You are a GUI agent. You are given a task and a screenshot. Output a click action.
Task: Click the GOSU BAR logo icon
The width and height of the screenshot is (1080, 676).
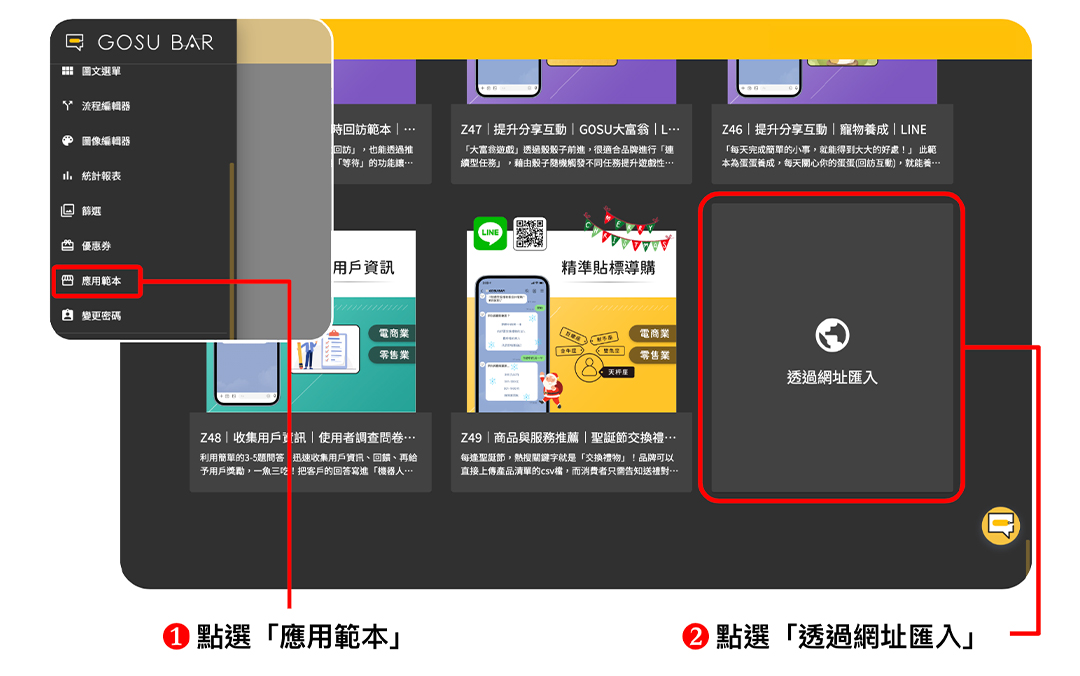coord(74,43)
